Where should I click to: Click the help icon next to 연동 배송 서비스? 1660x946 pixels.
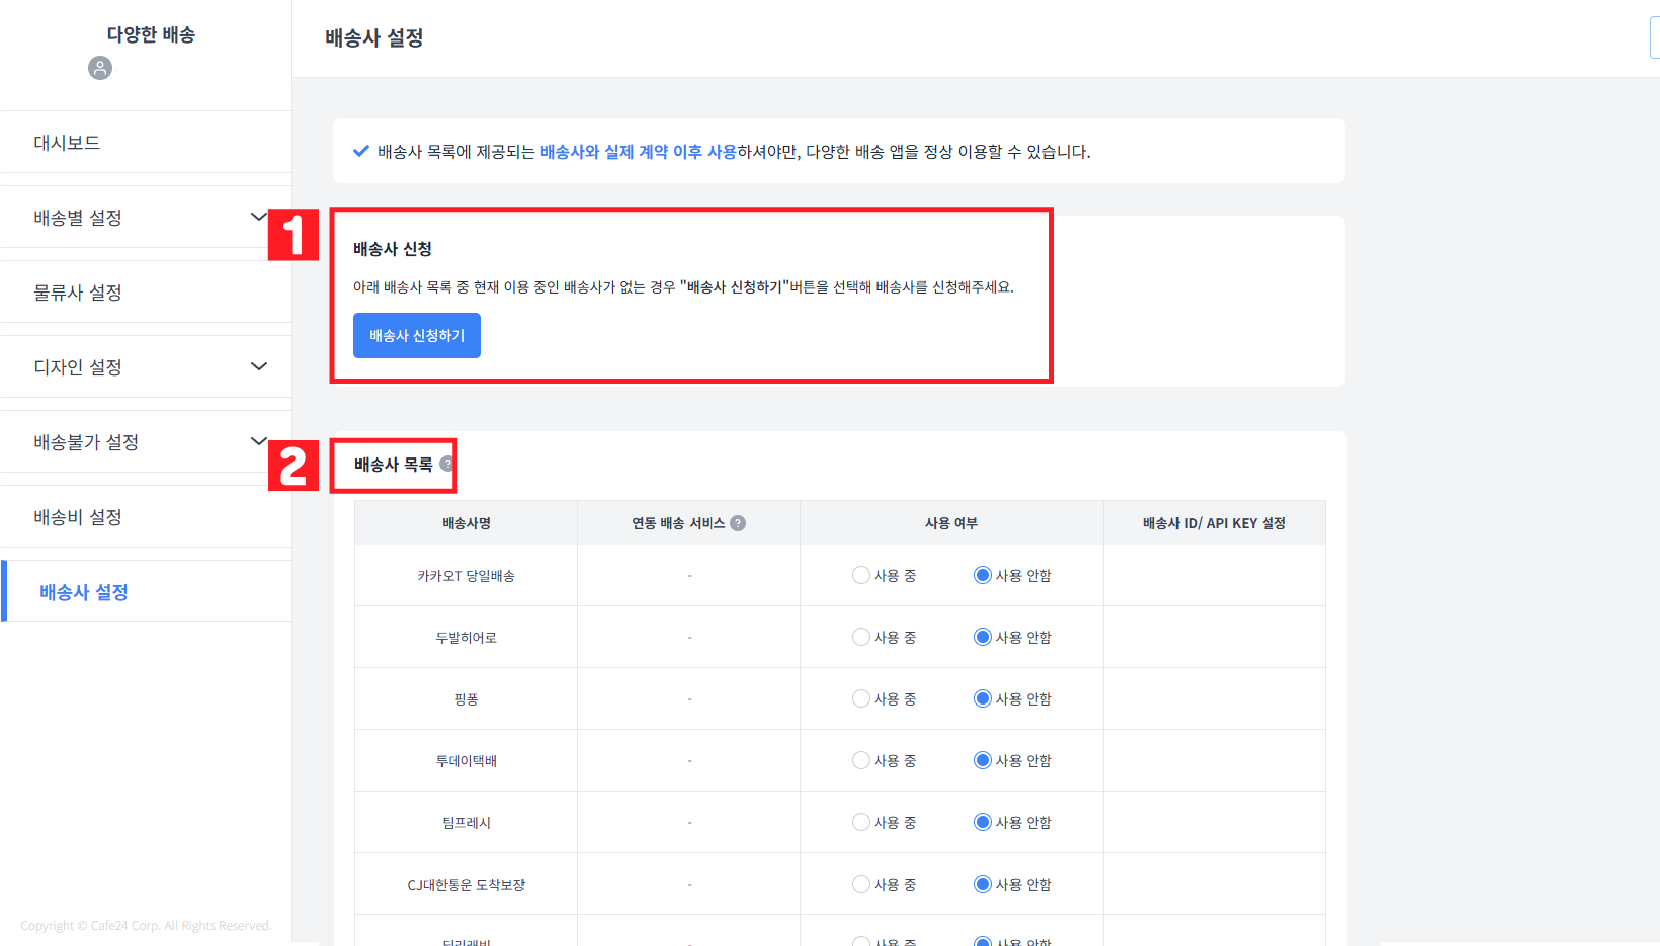(738, 522)
